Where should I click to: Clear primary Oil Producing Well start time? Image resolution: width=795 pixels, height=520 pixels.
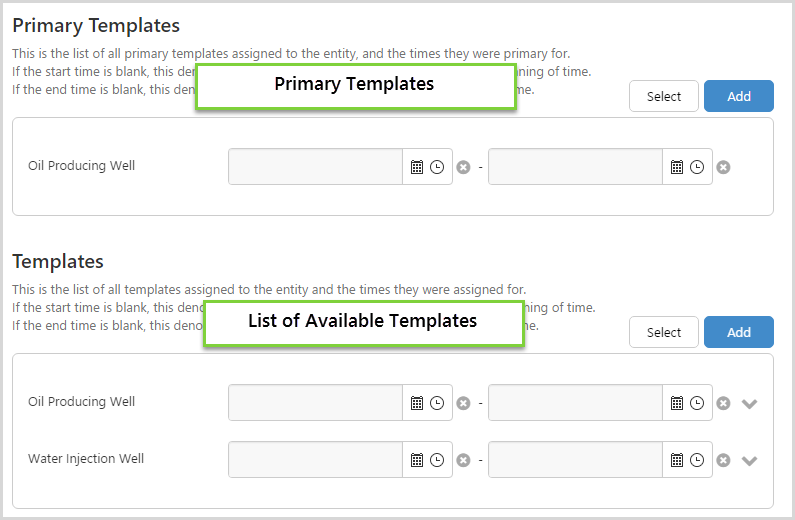tap(463, 167)
